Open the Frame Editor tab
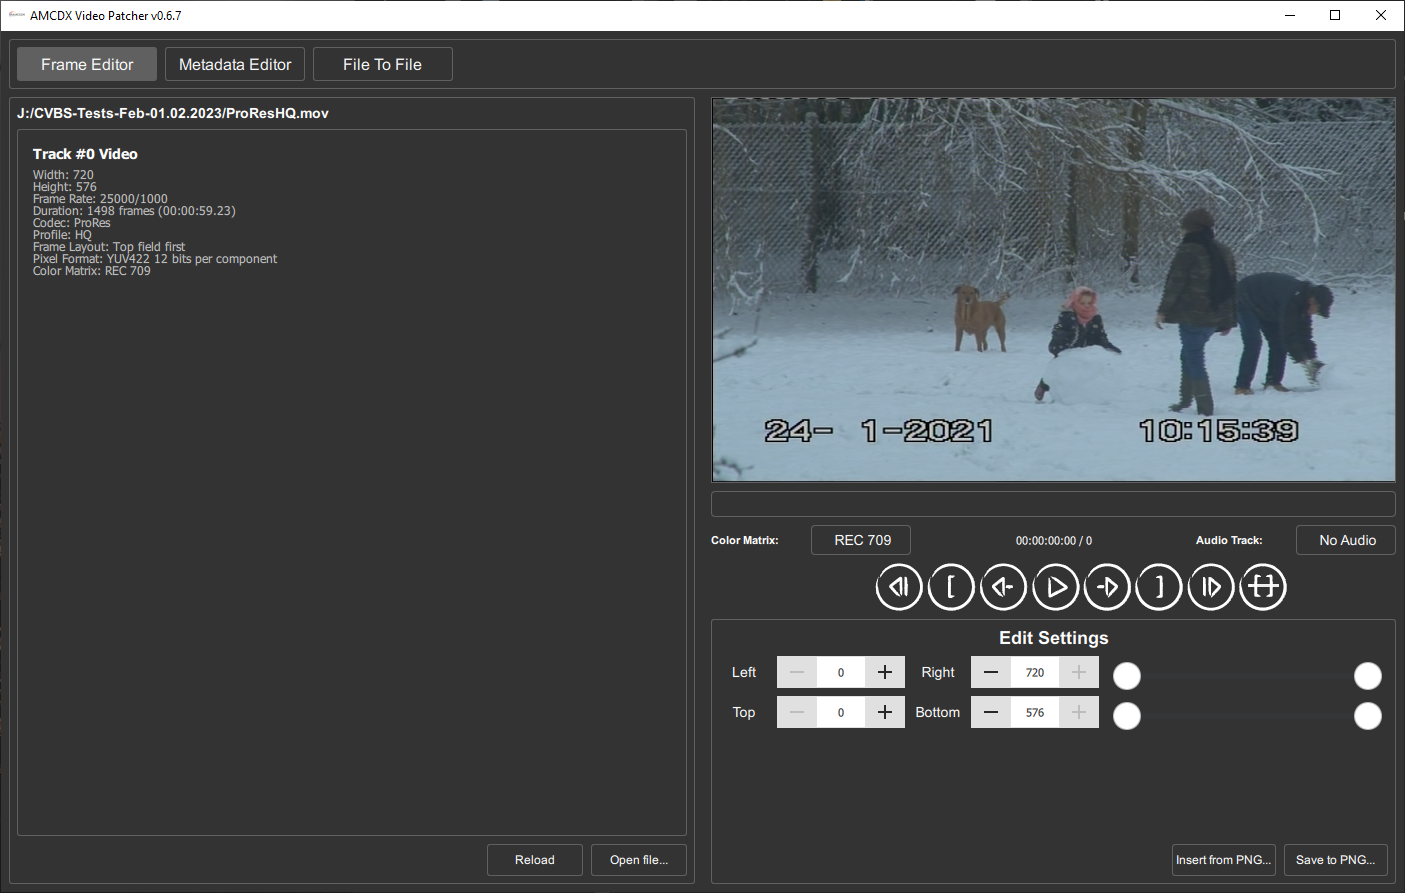The image size is (1405, 893). 87,64
